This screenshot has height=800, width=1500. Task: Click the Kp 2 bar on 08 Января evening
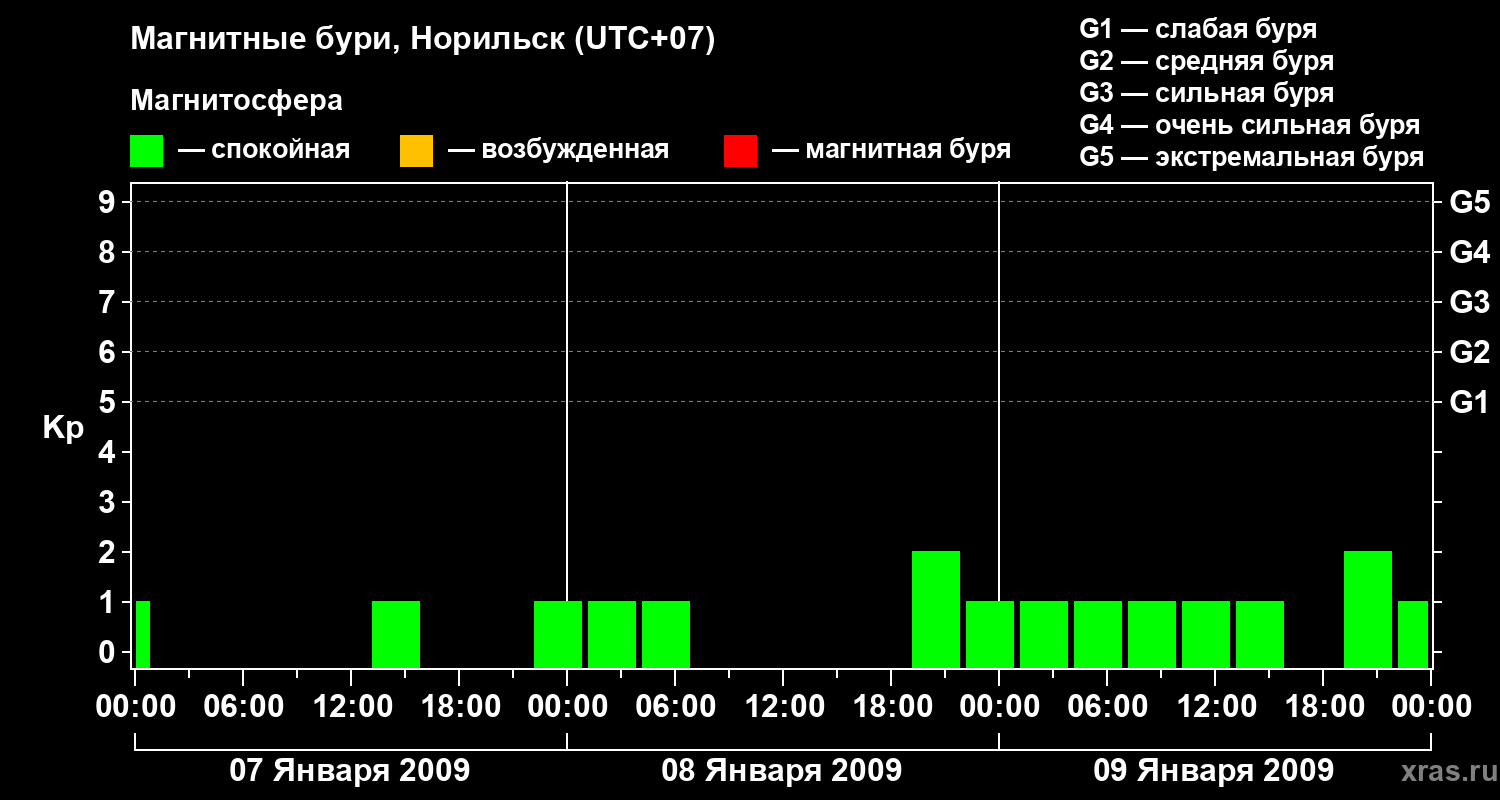(x=936, y=609)
